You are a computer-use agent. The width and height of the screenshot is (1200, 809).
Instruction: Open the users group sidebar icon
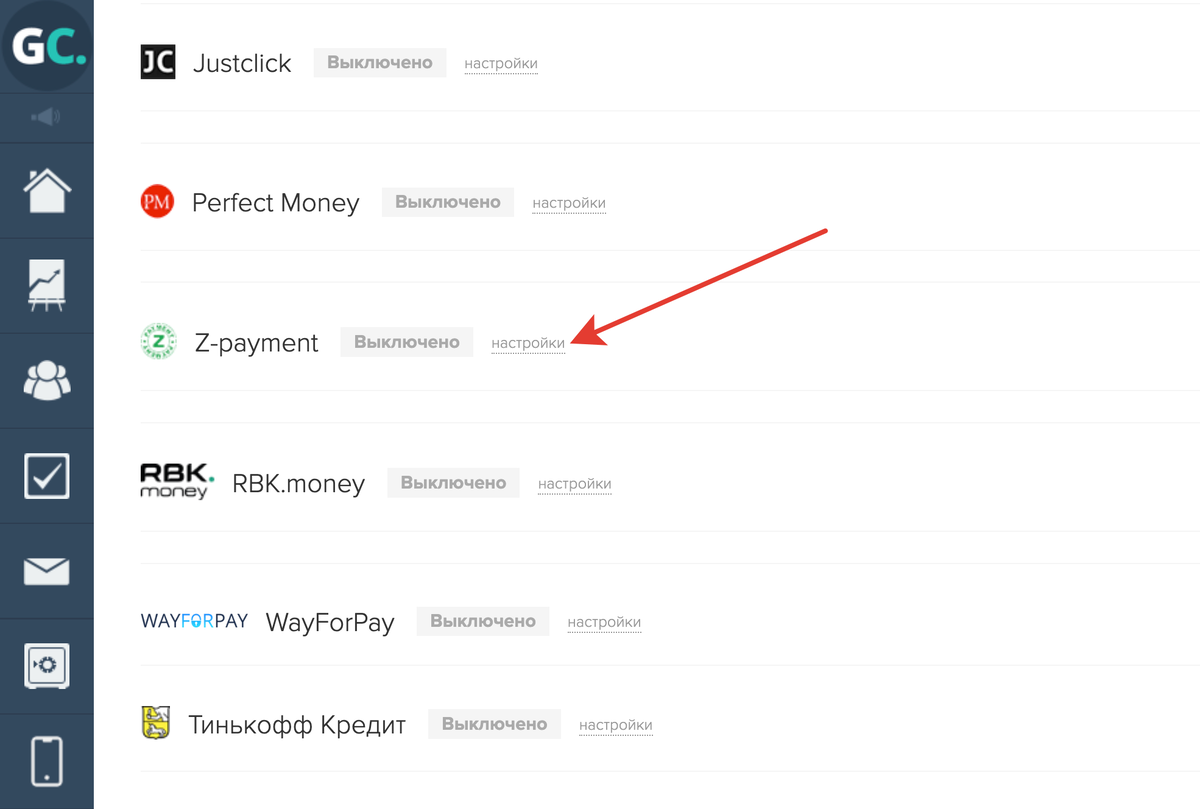[x=46, y=381]
